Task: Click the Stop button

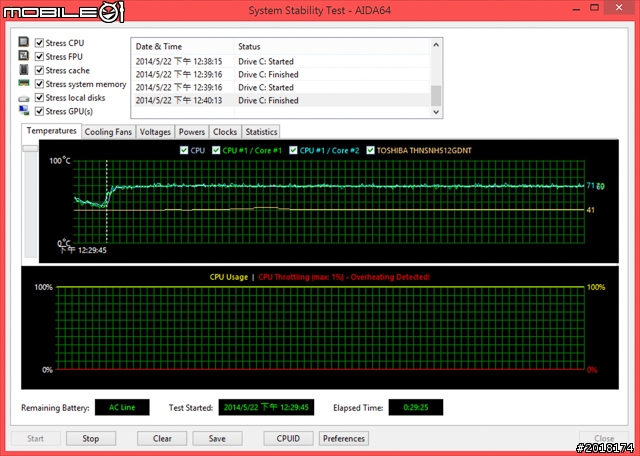Action: tap(91, 438)
